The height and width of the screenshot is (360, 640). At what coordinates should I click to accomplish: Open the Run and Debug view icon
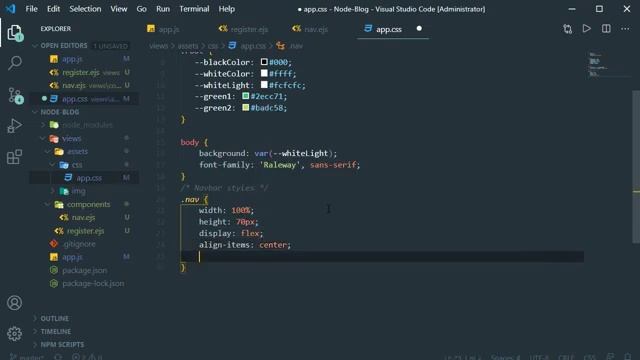(x=15, y=126)
